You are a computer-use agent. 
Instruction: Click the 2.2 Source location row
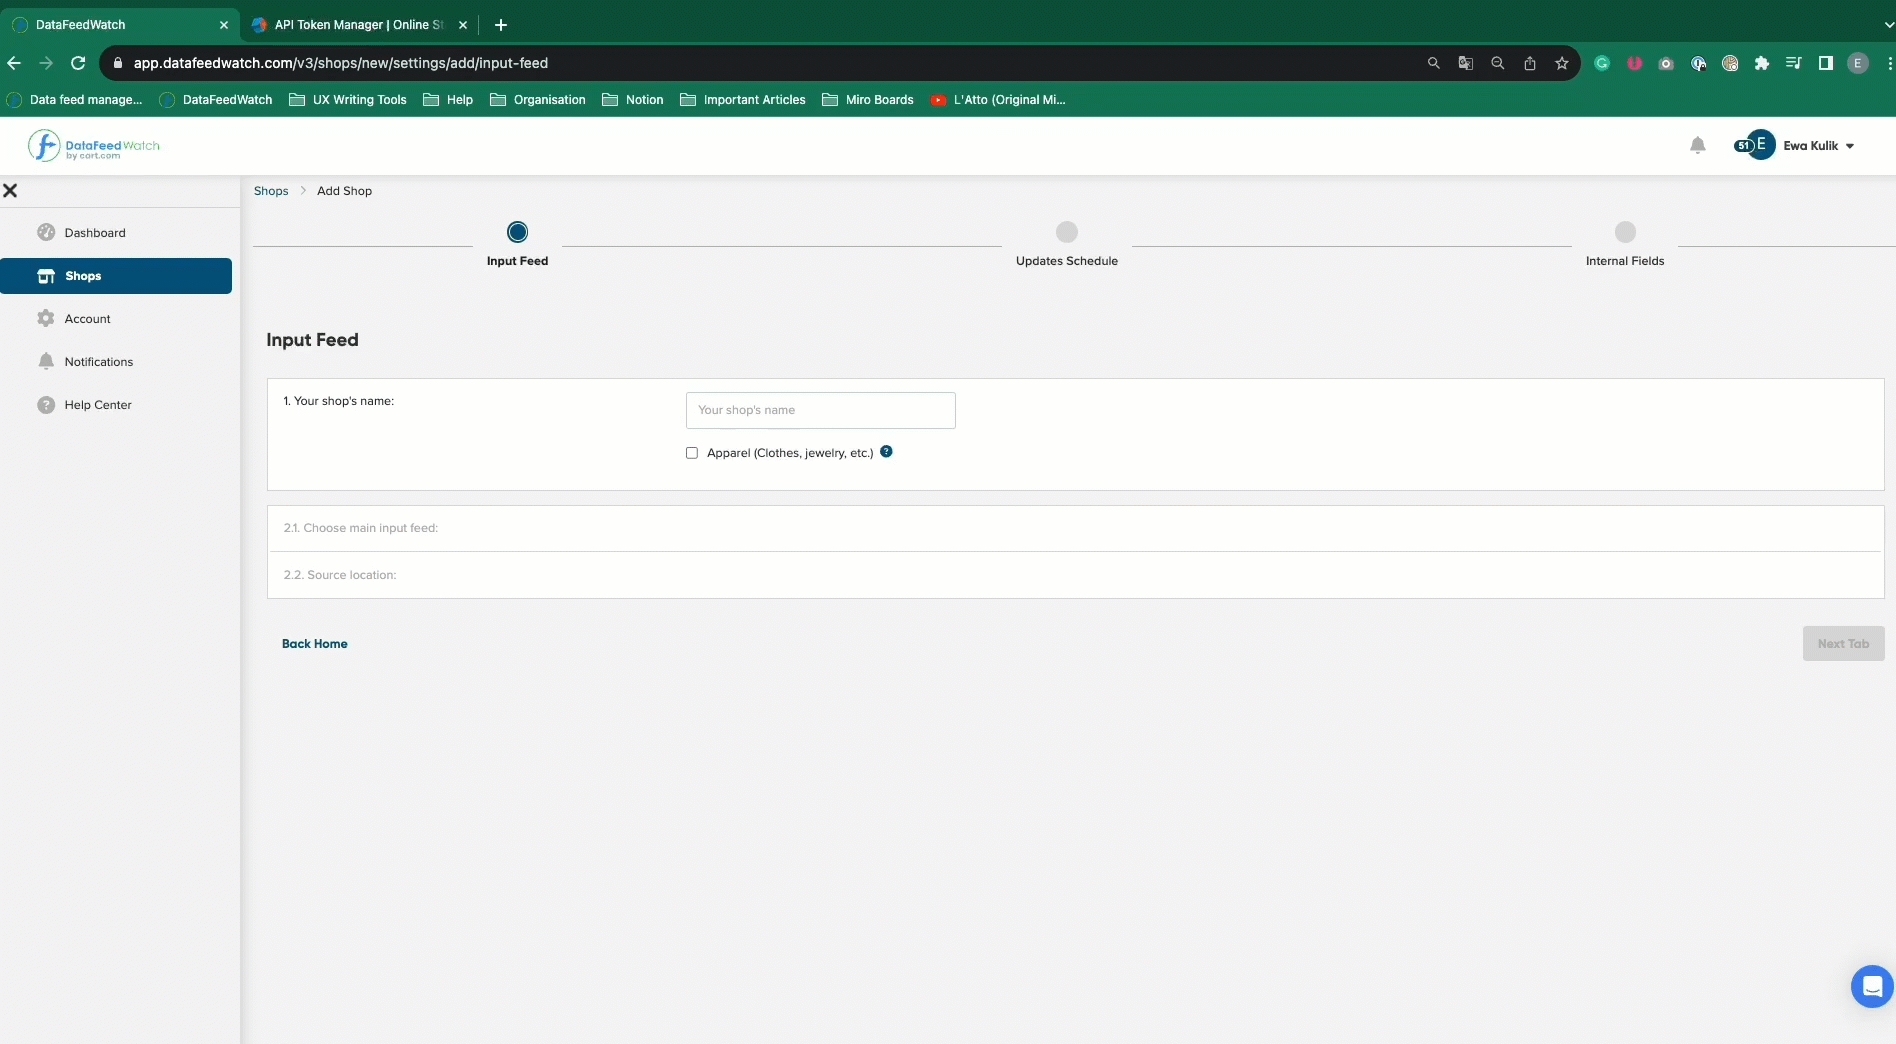pos(1075,575)
